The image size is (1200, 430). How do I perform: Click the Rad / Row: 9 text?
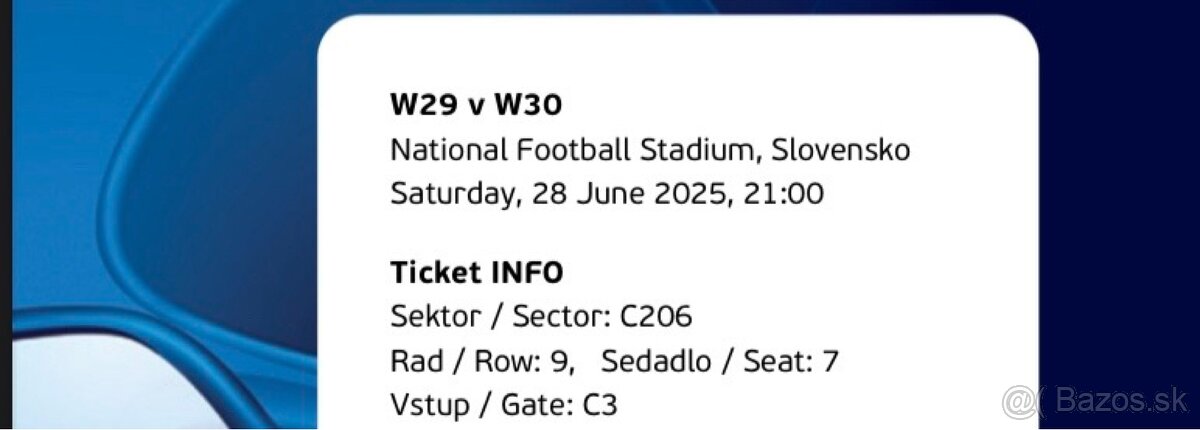point(482,361)
